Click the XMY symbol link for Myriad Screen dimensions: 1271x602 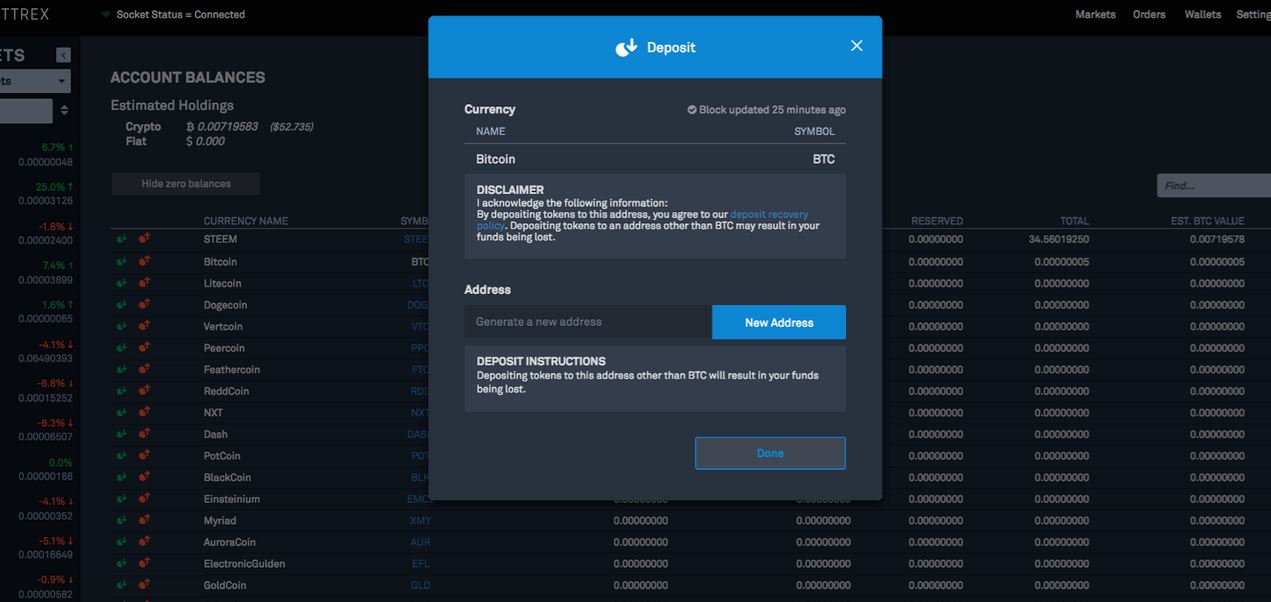[x=421, y=521]
